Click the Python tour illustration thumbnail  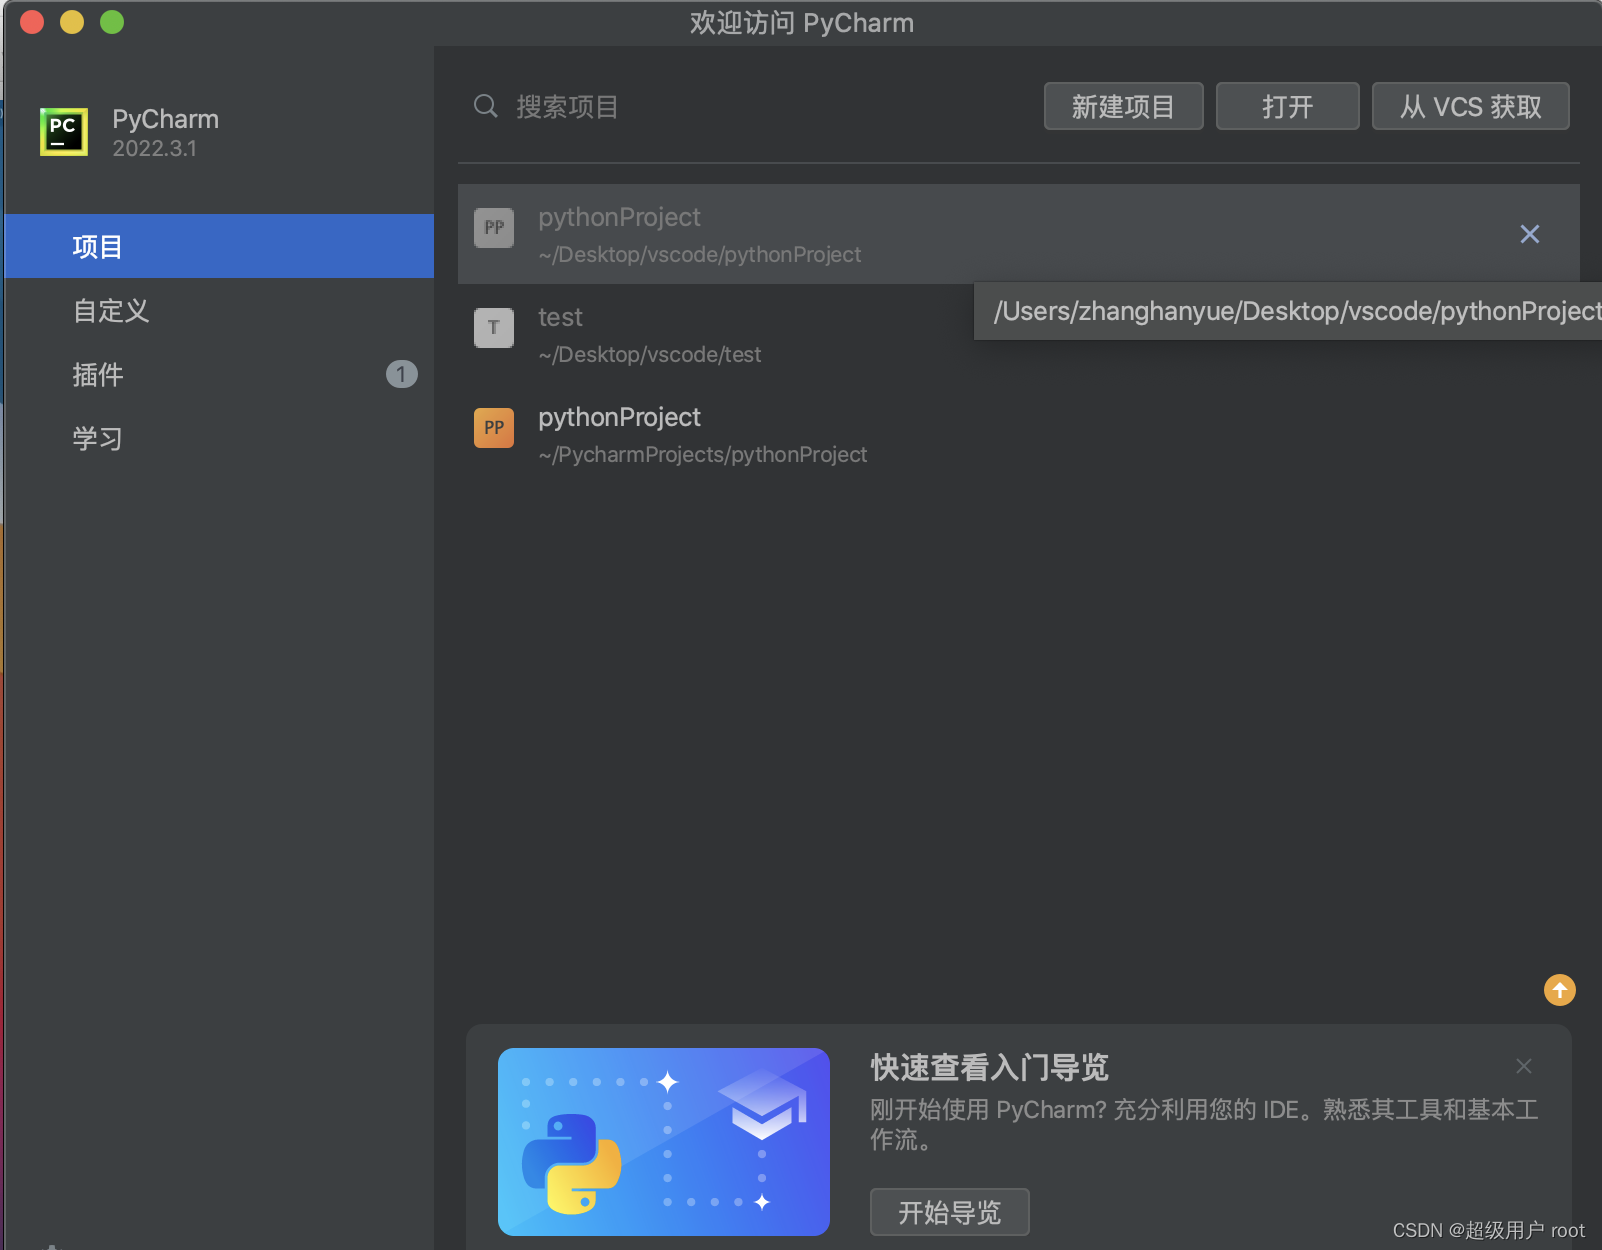tap(664, 1142)
